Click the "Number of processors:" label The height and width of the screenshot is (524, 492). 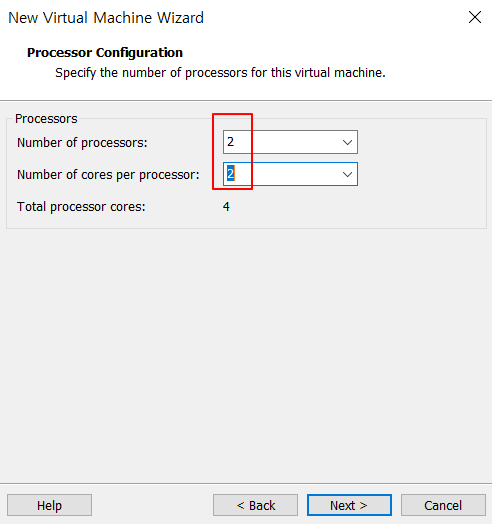82,143
